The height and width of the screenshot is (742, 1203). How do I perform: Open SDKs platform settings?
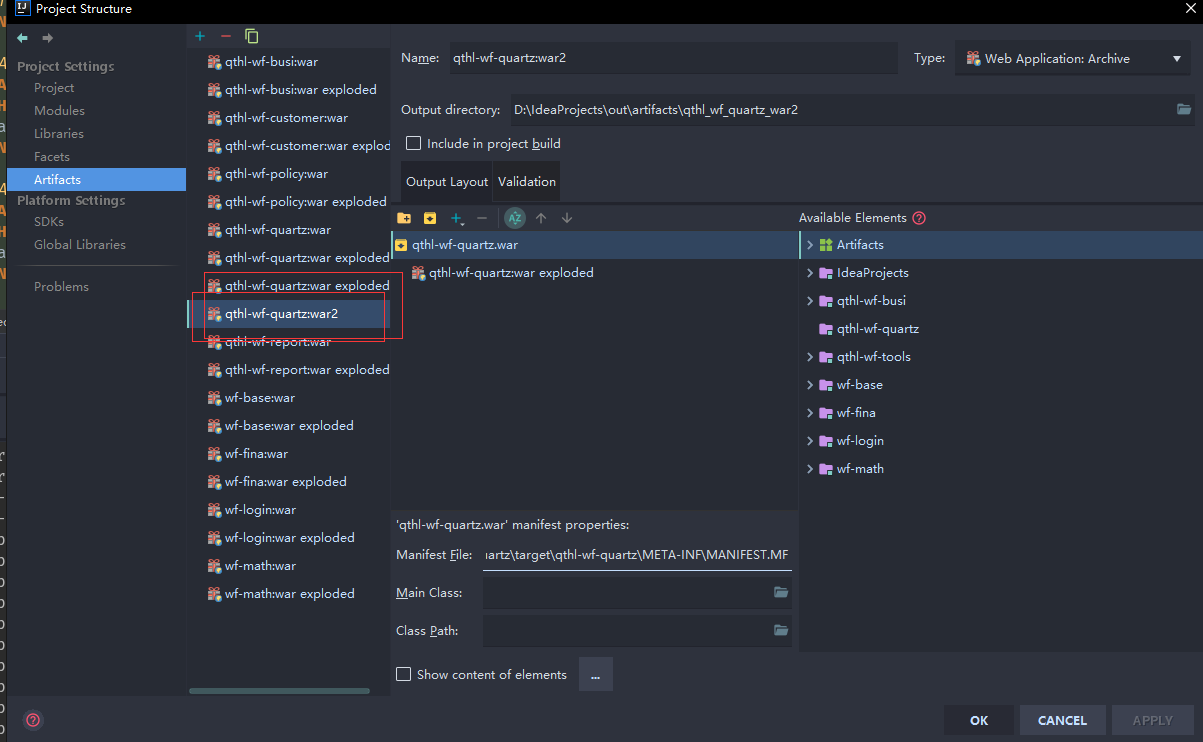(x=49, y=222)
